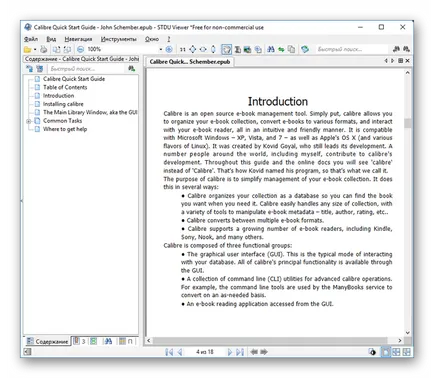Click the contents panel search binoculars icon
The width and height of the screenshot is (434, 378).
(132, 69)
